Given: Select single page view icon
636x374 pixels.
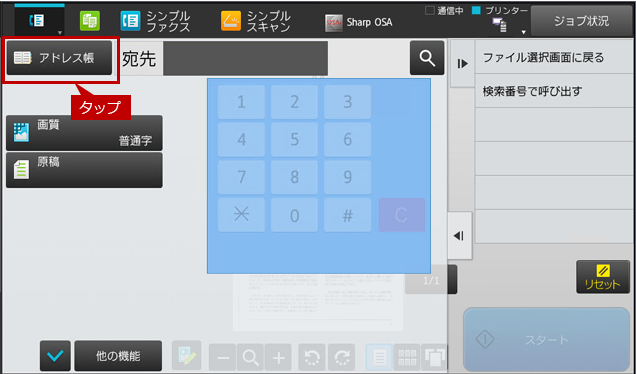Looking at the screenshot, I should click(x=379, y=357).
